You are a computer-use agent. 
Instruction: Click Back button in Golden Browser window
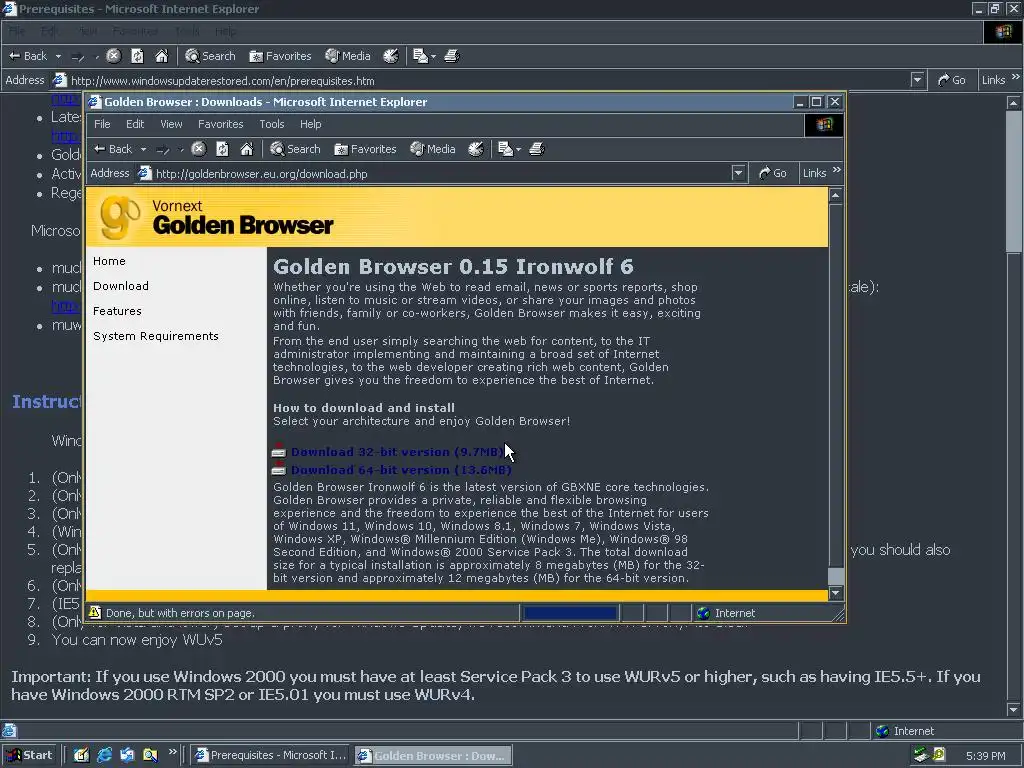[x=113, y=149]
